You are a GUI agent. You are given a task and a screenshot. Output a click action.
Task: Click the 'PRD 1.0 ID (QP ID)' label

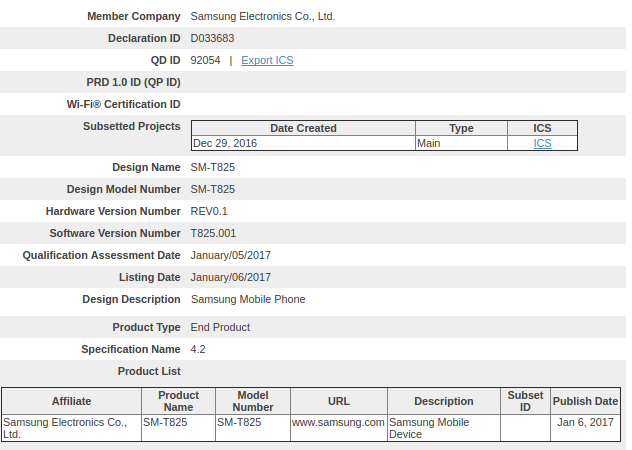click(133, 82)
